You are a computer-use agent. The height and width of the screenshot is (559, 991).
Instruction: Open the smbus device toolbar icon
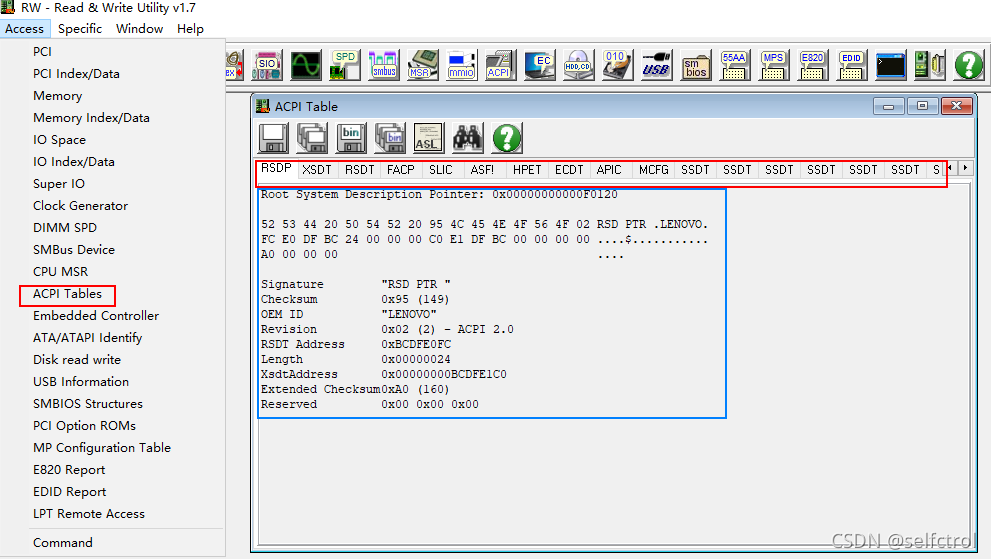[x=384, y=65]
